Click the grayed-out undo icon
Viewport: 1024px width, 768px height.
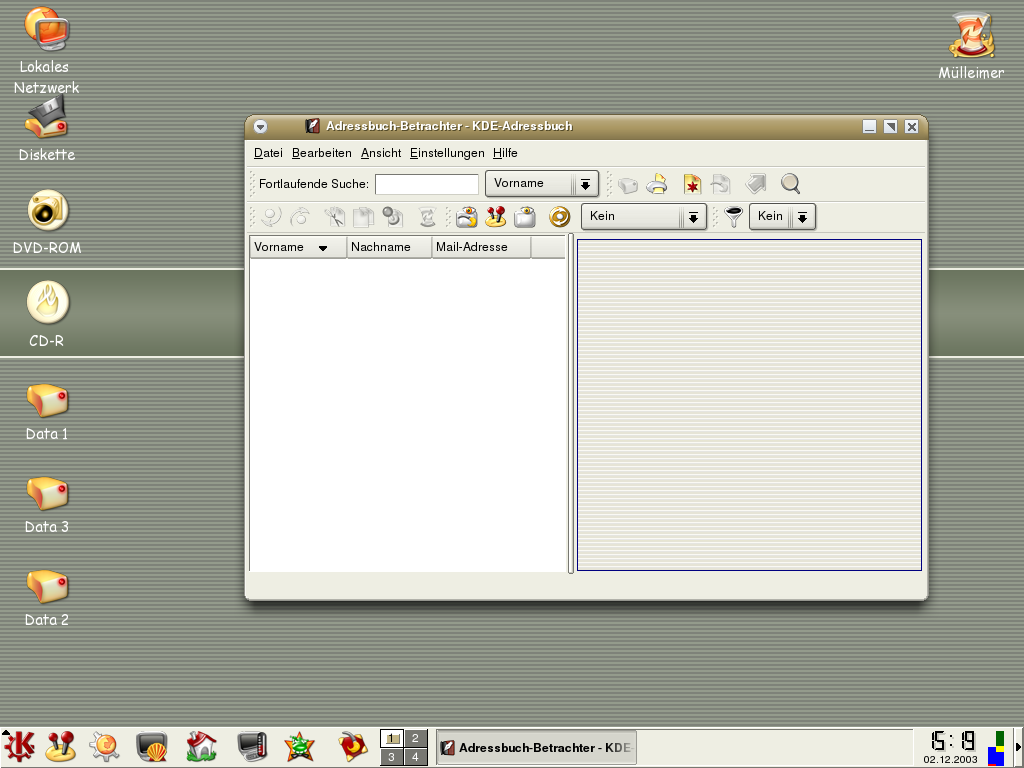coord(271,216)
